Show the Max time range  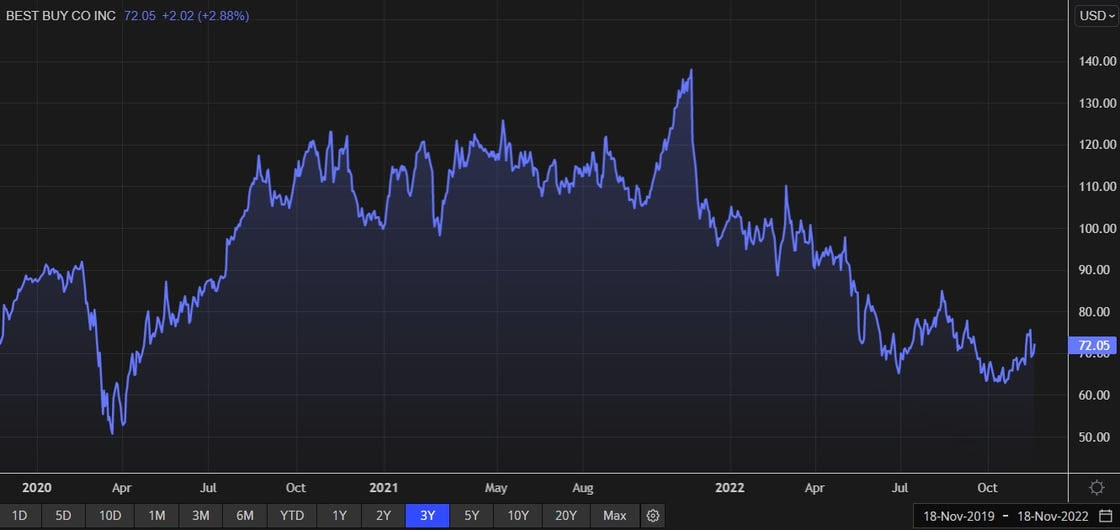coord(615,516)
